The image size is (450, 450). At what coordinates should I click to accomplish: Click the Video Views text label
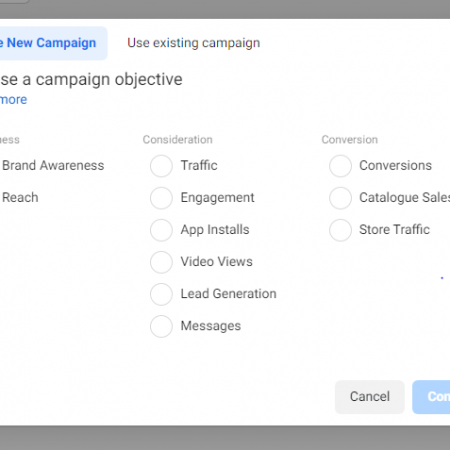coord(217,262)
